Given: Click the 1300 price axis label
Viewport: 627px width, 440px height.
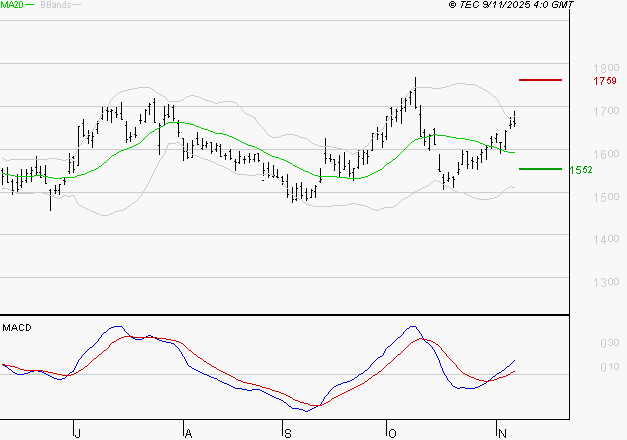Looking at the screenshot, I should click(x=606, y=282).
